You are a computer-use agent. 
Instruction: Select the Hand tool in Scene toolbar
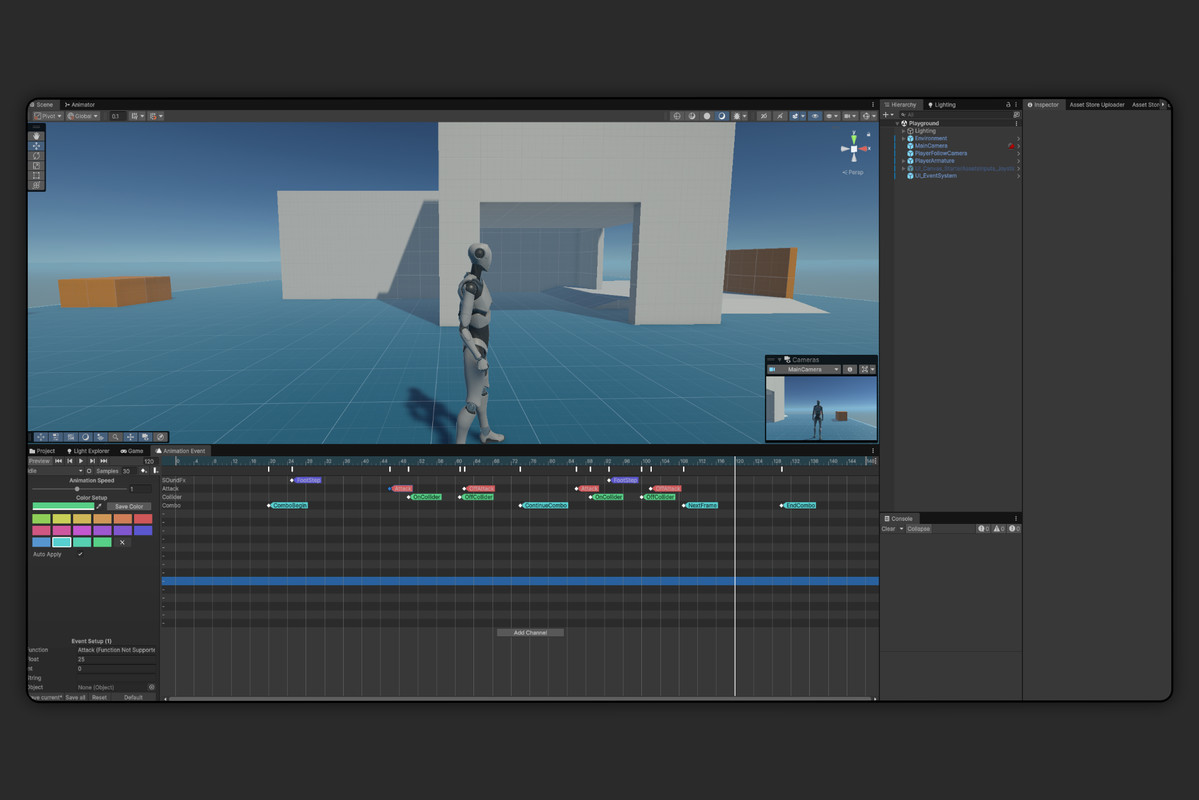click(x=37, y=136)
